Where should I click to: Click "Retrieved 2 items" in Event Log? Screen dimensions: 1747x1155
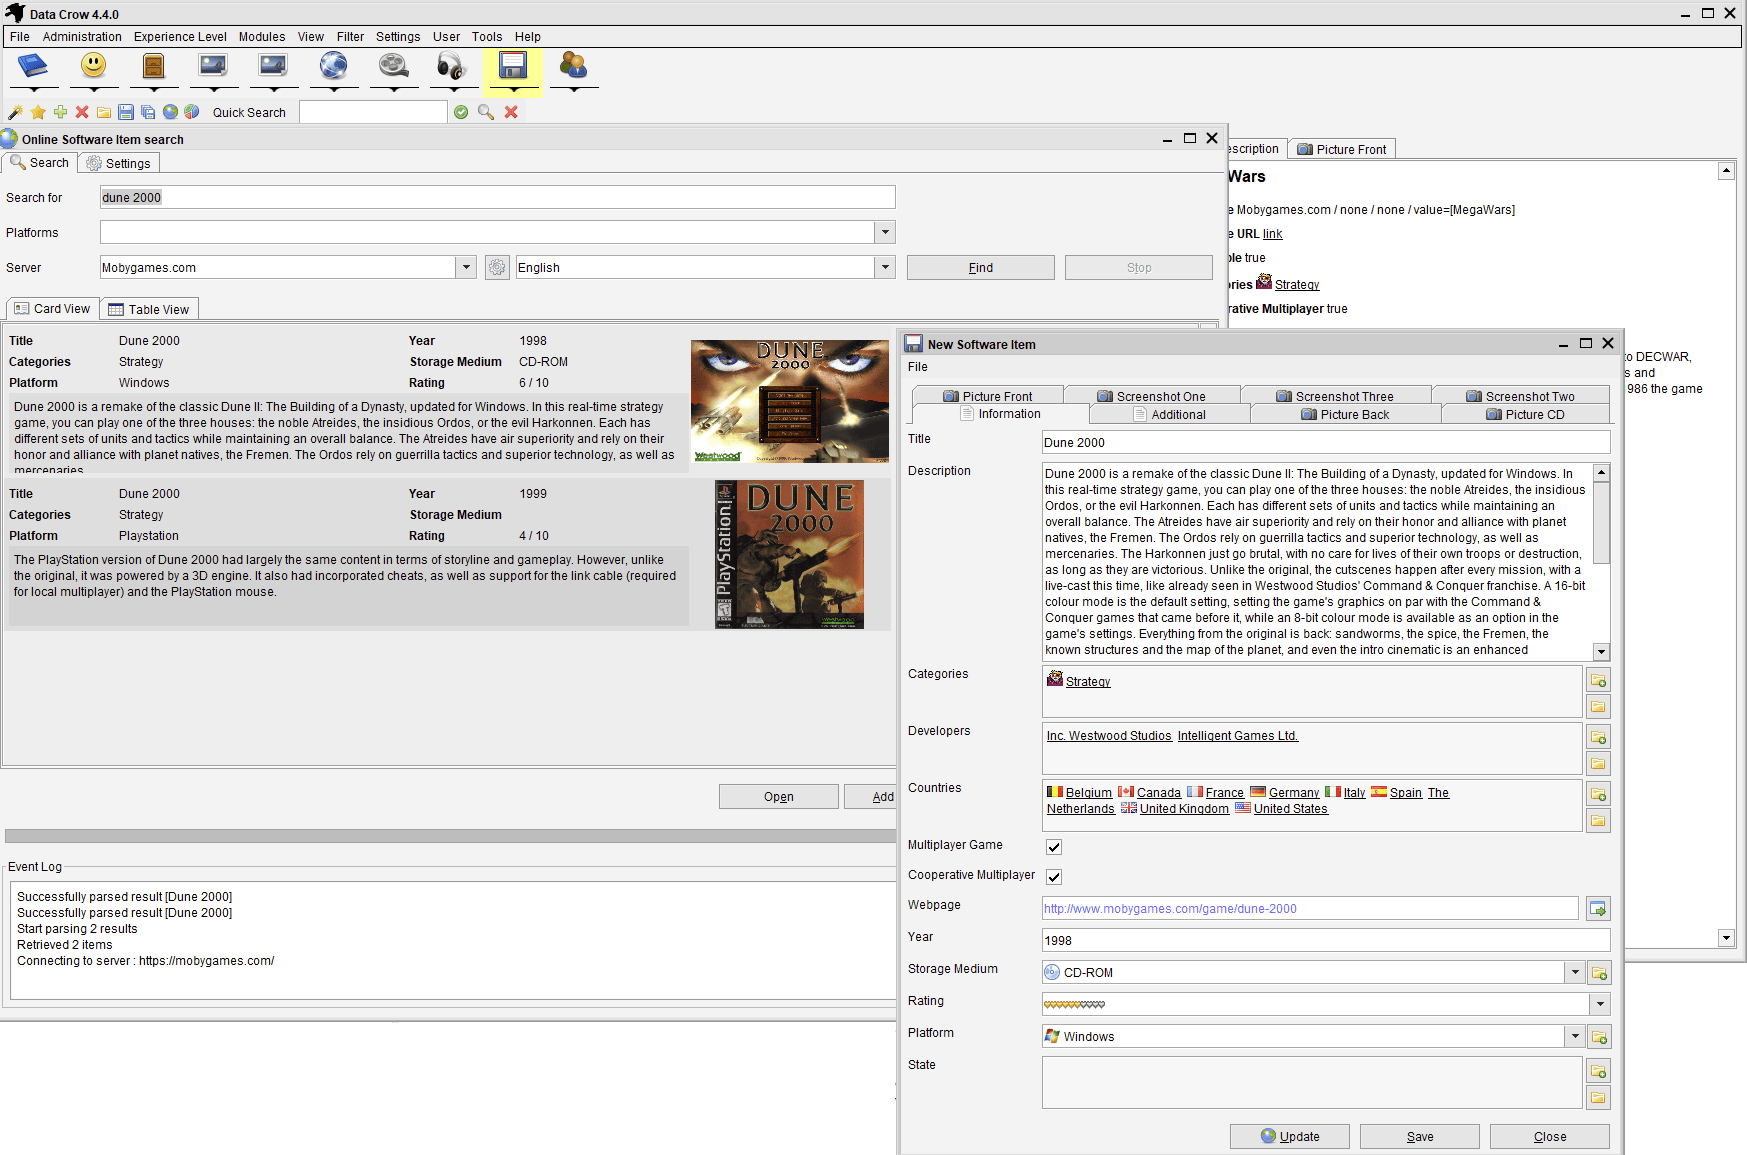pyautogui.click(x=65, y=945)
